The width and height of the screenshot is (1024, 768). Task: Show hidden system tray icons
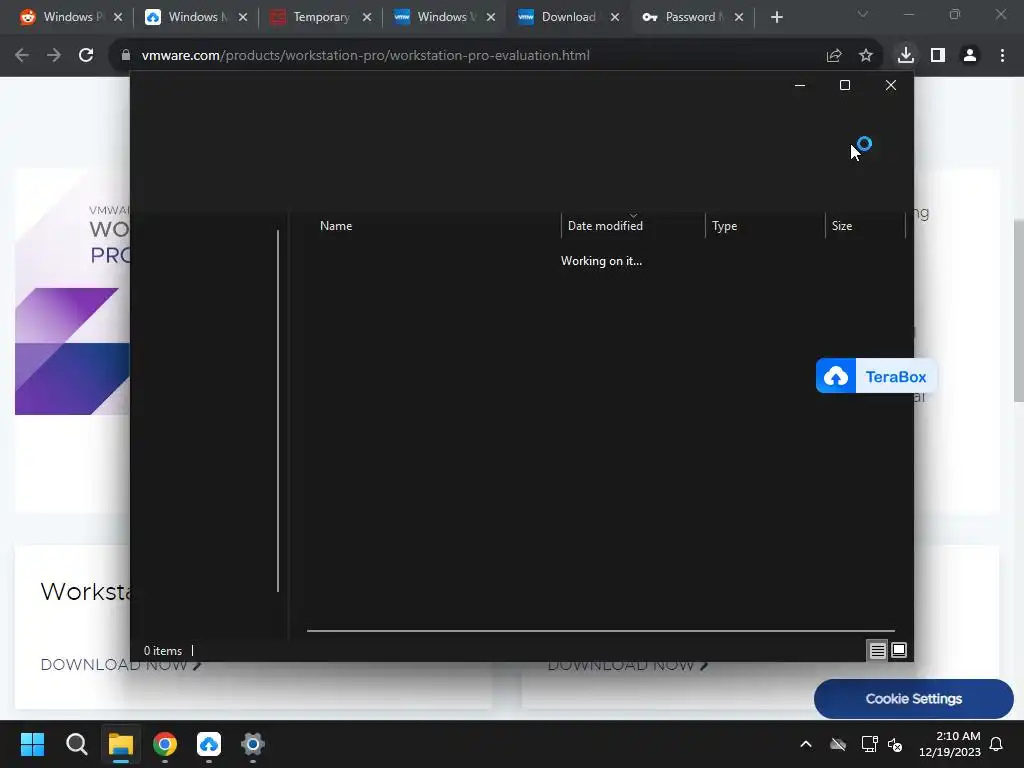[x=806, y=744]
